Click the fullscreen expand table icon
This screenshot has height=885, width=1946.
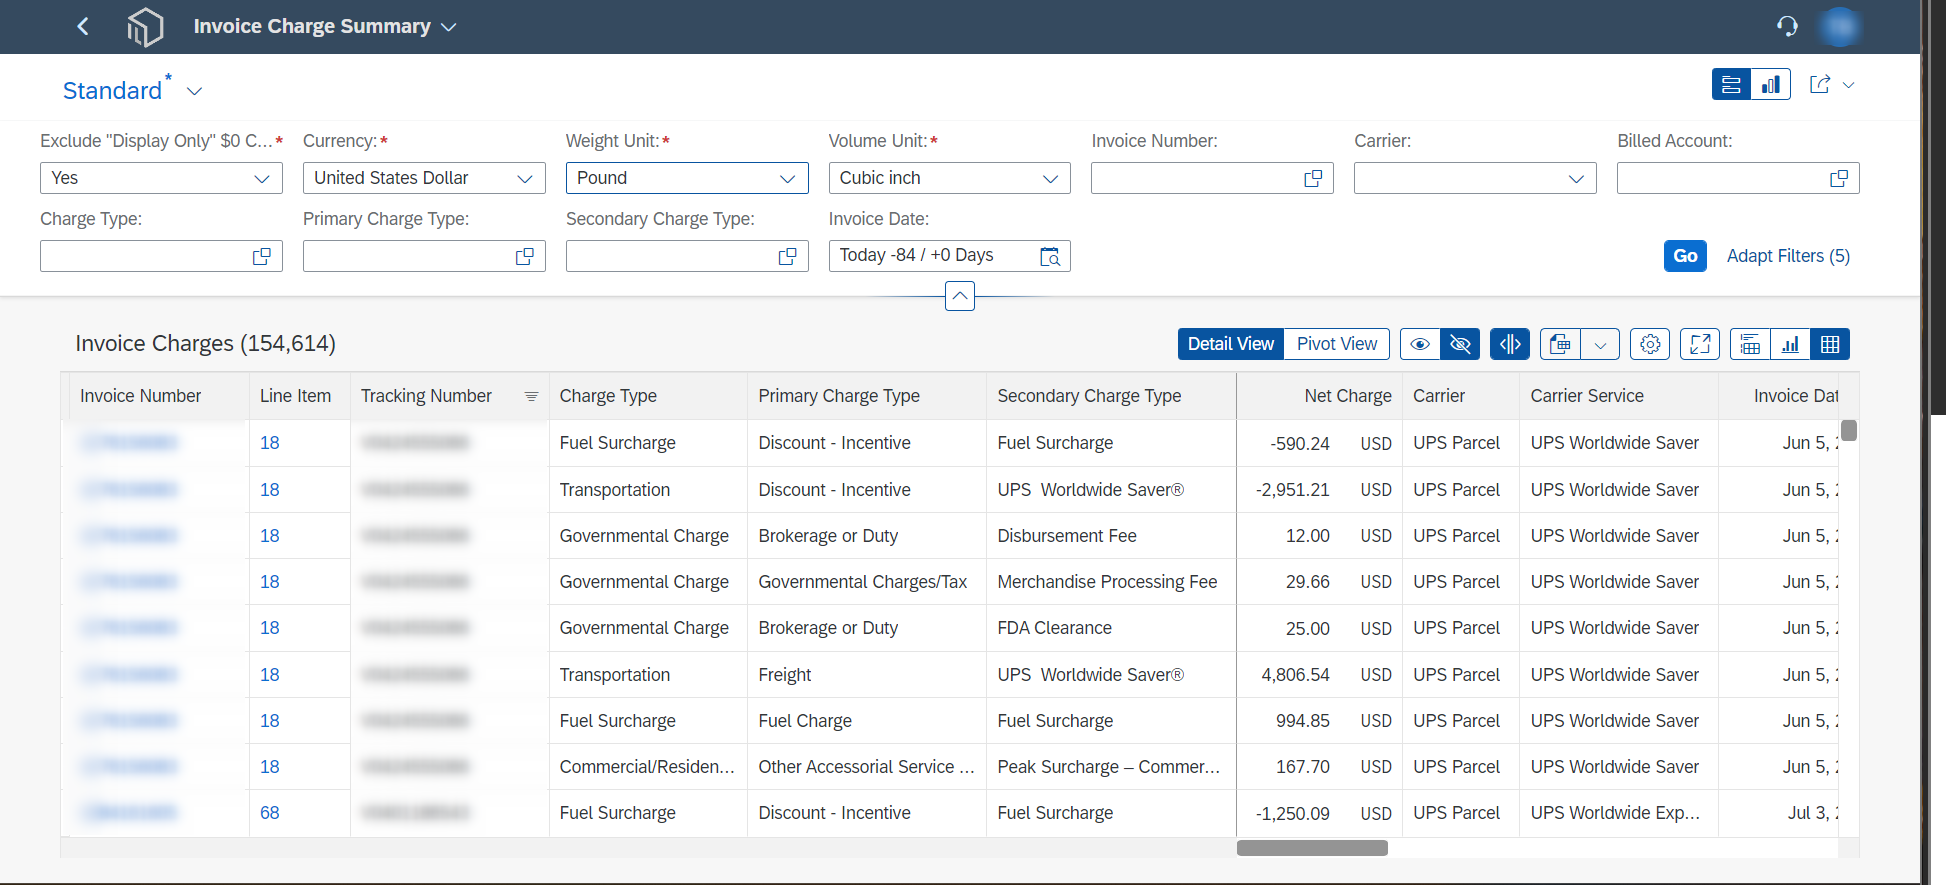point(1700,344)
